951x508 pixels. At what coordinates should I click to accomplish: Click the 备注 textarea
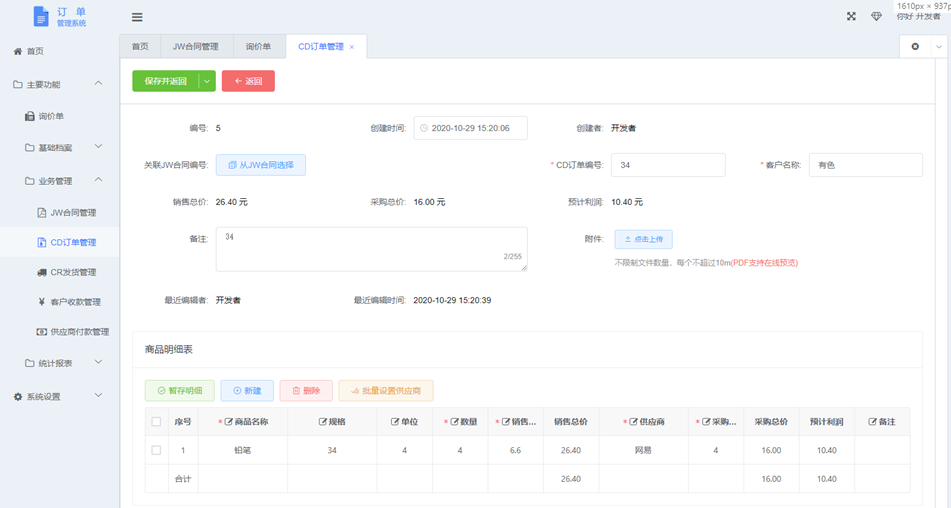click(372, 249)
